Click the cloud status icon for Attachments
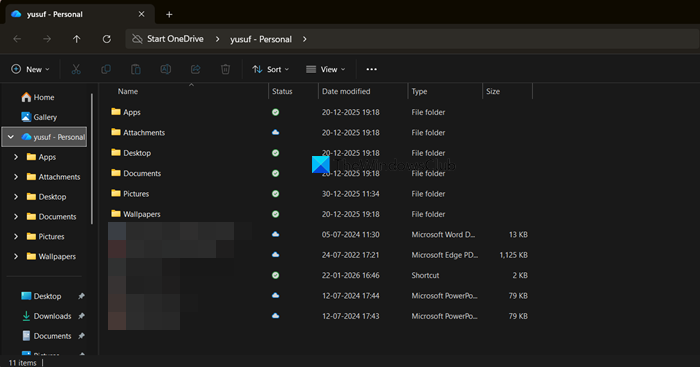 pos(275,133)
